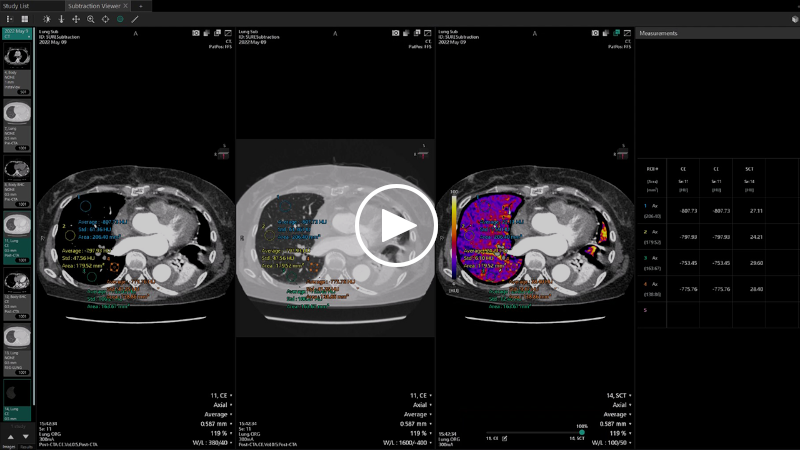Open '11, CE' series dropdown in middle viewport

click(x=421, y=395)
